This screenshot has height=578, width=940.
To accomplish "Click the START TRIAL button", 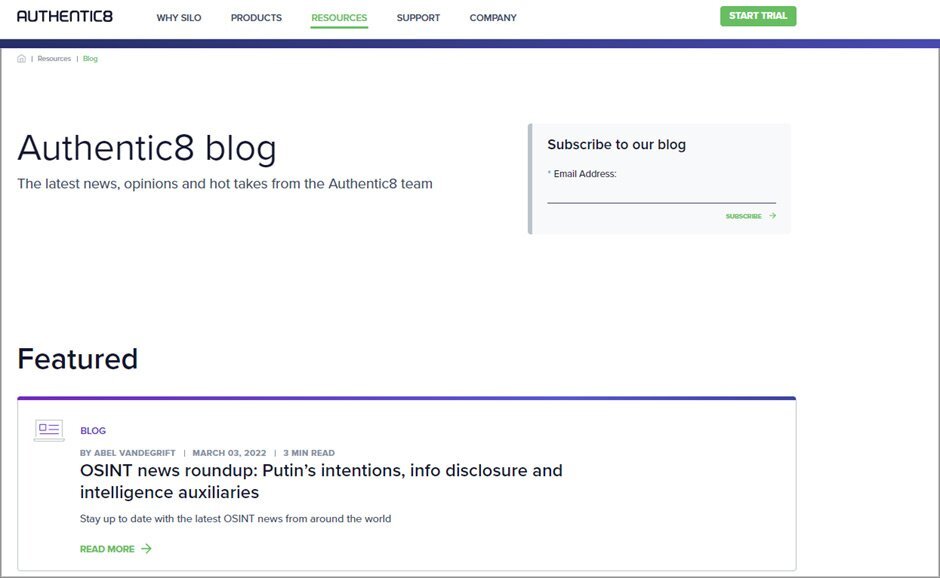I will [x=757, y=16].
